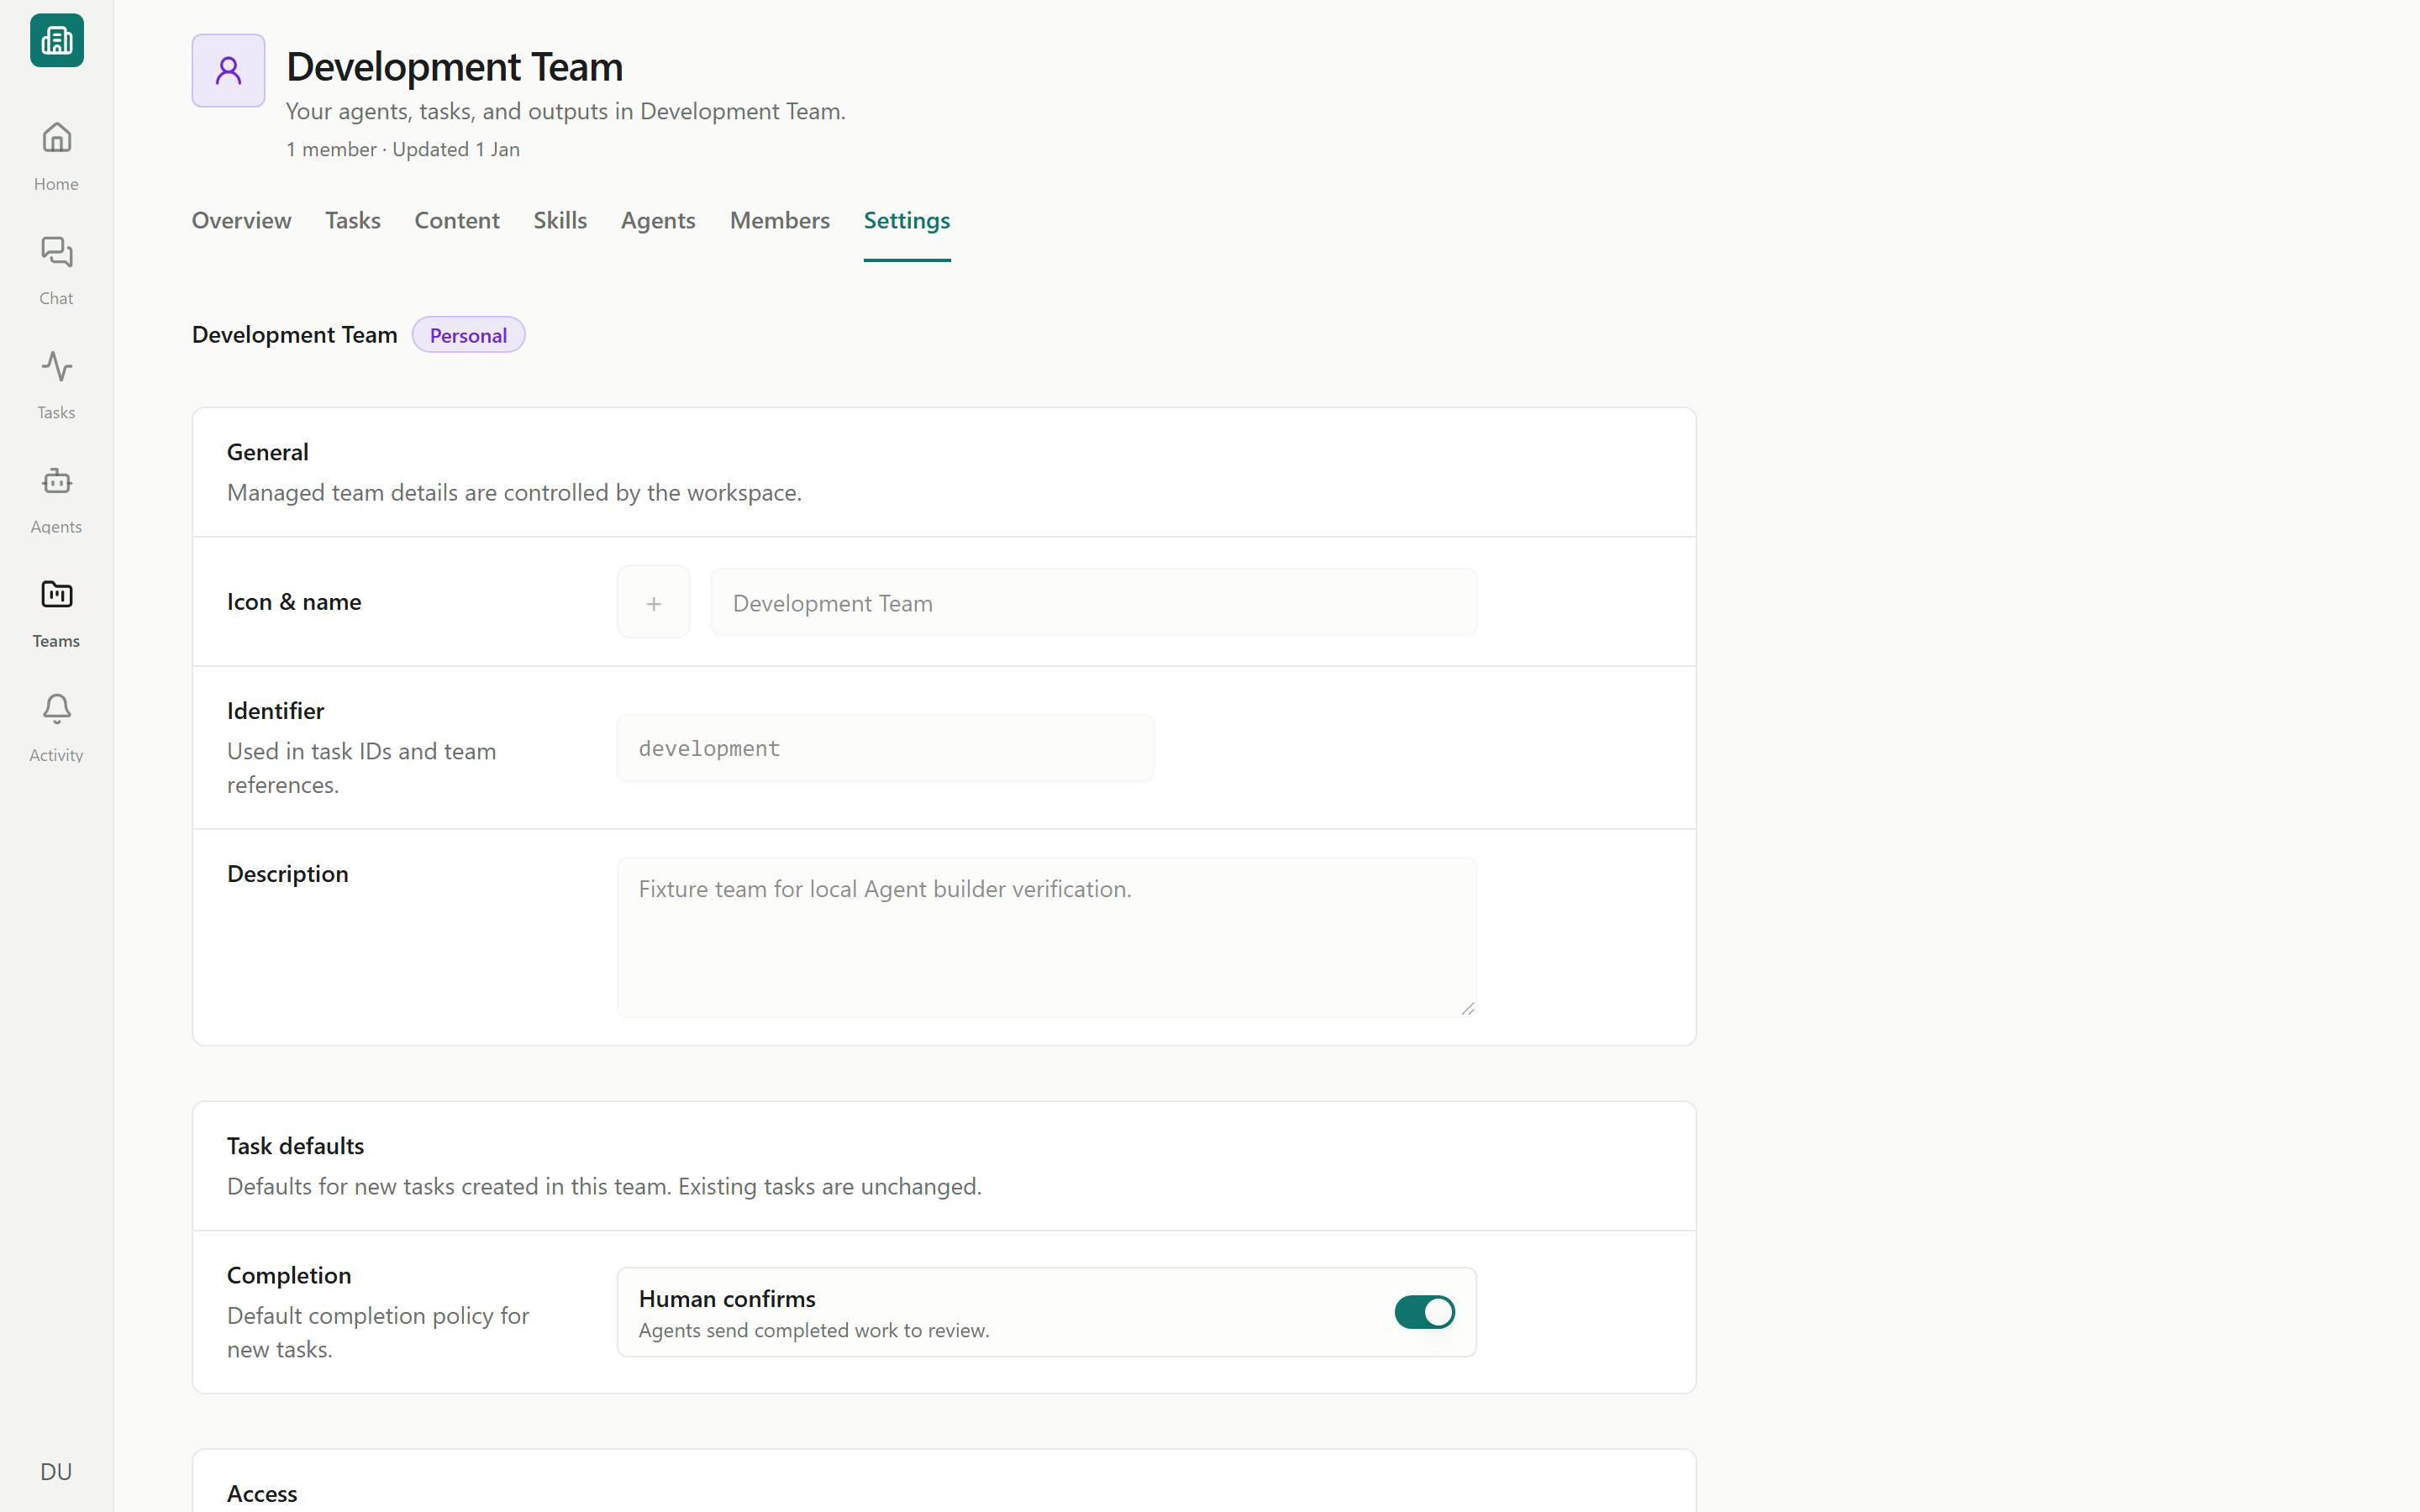The width and height of the screenshot is (2420, 1512).
Task: Toggle the Human confirms switch
Action: [1424, 1311]
